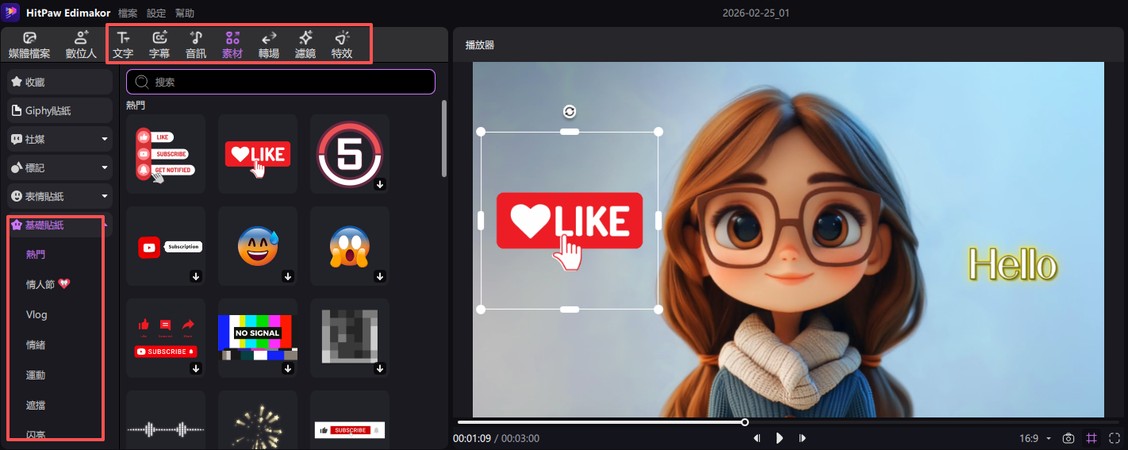Viewport: 1128px width, 450px height.
Task: Open the Giphy貼紙 section
Action: tap(59, 110)
